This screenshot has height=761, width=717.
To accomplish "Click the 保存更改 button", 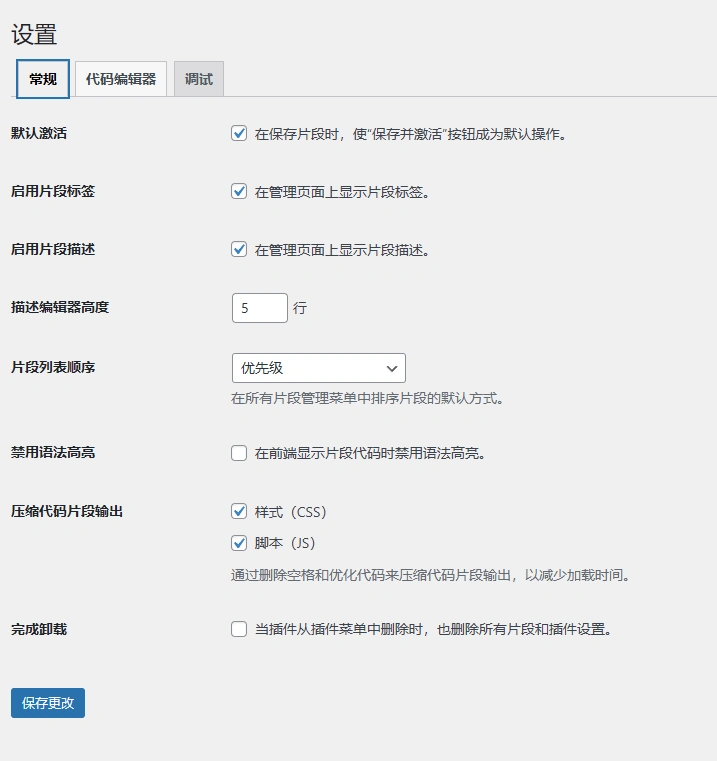I will pyautogui.click(x=48, y=703).
